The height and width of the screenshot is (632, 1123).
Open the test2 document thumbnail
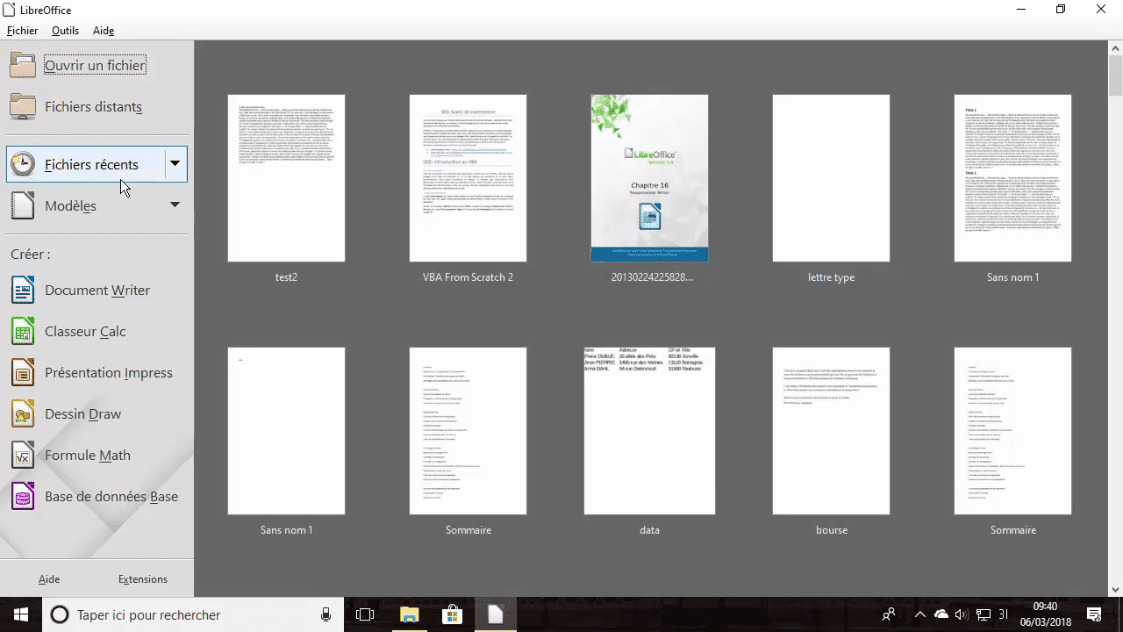coord(286,178)
